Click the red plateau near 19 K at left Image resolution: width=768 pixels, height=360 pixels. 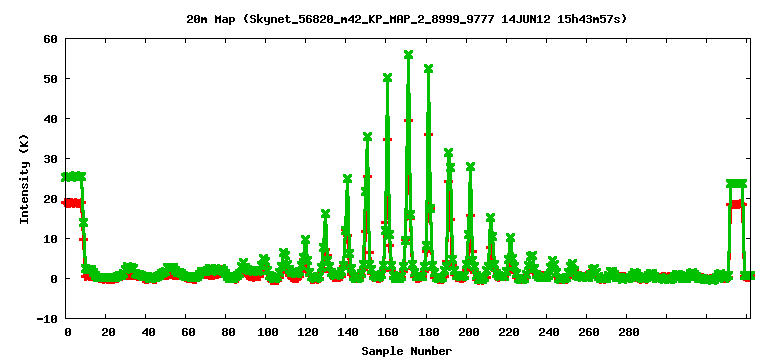tap(73, 203)
